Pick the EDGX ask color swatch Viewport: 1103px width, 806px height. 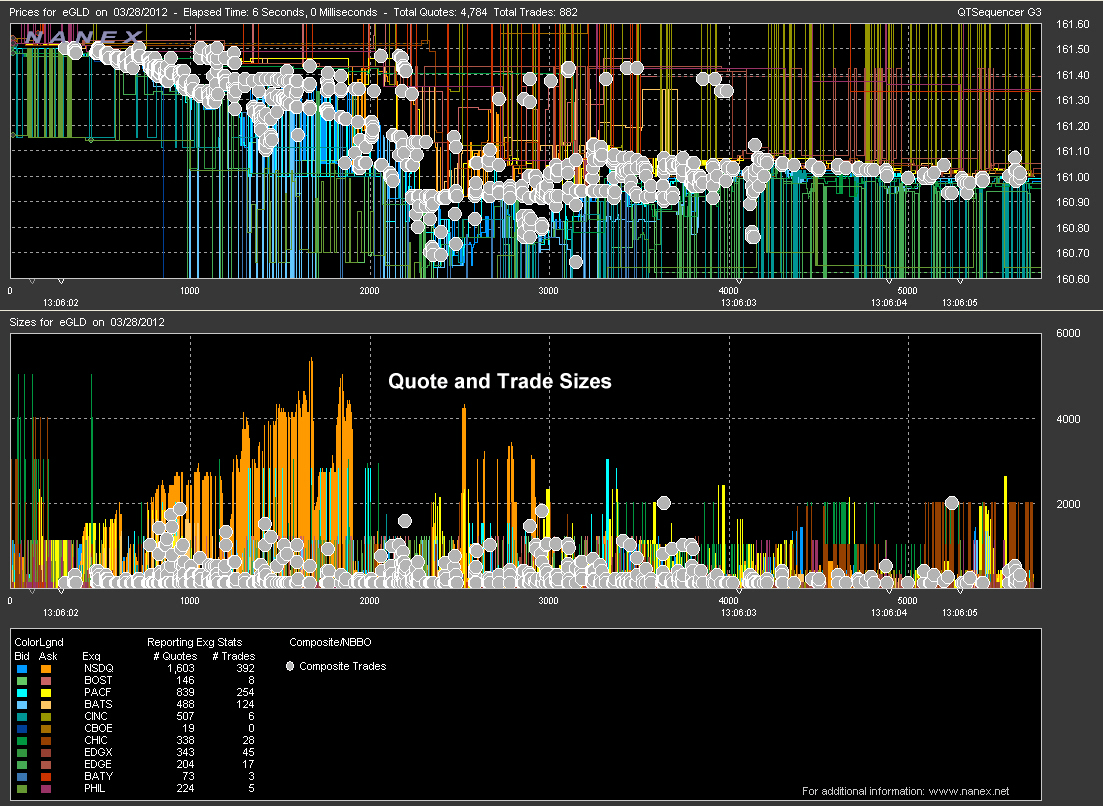[46, 753]
